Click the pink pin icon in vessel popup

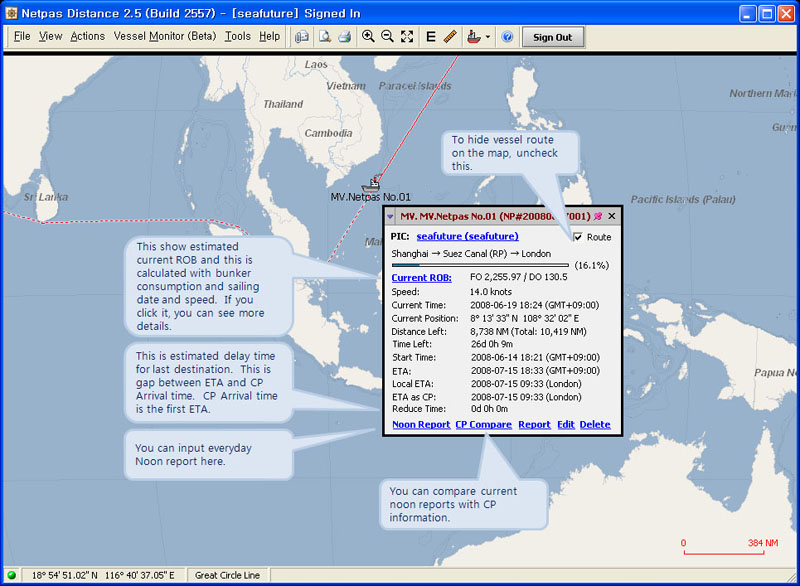pyautogui.click(x=598, y=216)
